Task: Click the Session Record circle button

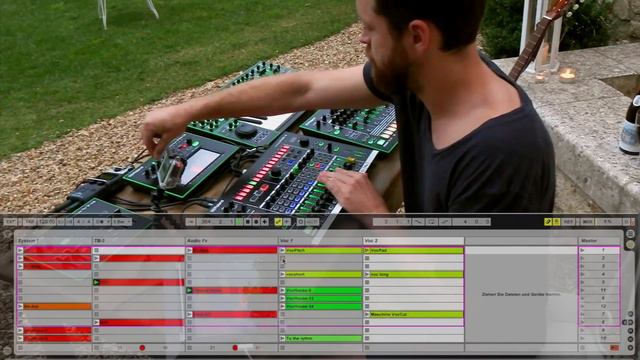Action: pos(301,222)
